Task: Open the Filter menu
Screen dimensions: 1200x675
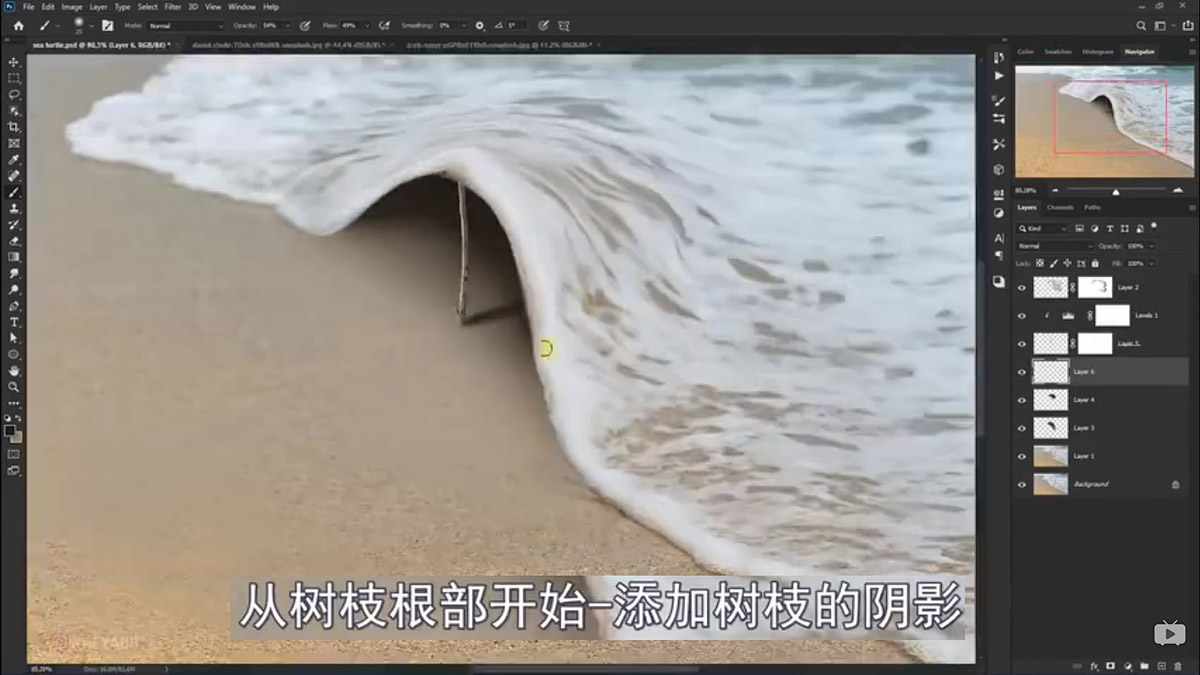Action: coord(173,6)
